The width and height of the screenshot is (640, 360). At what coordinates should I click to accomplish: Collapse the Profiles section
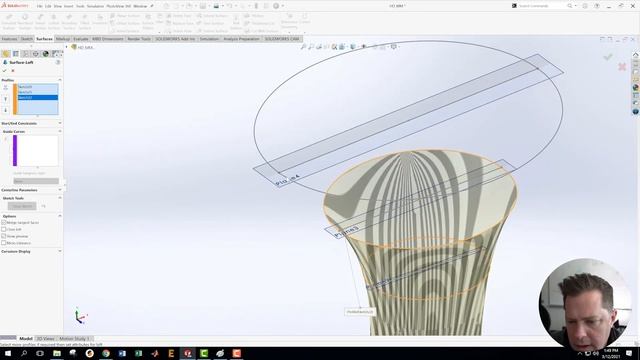tap(60, 80)
